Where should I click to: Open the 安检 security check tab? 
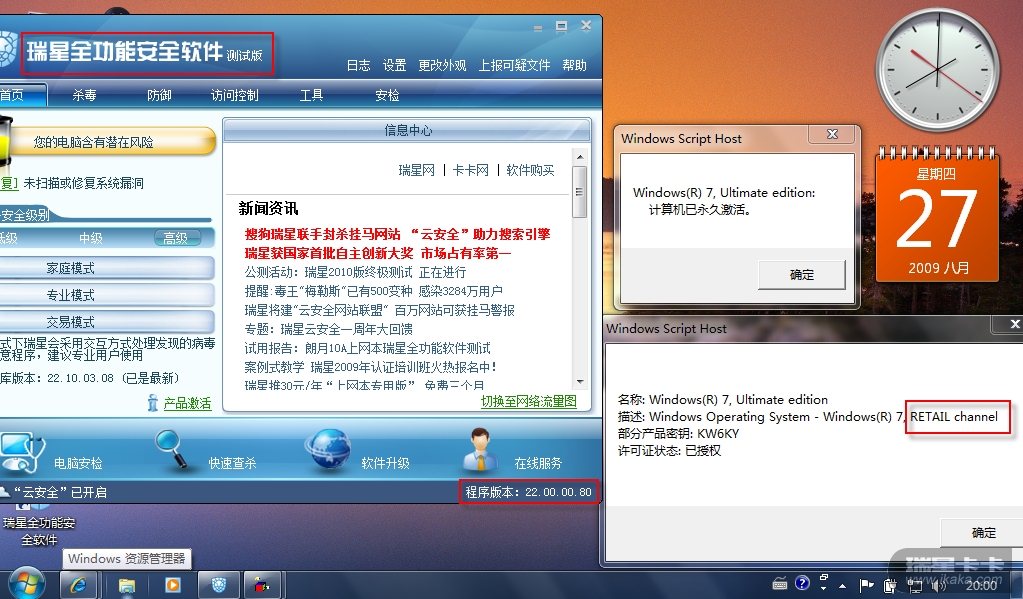[x=387, y=95]
